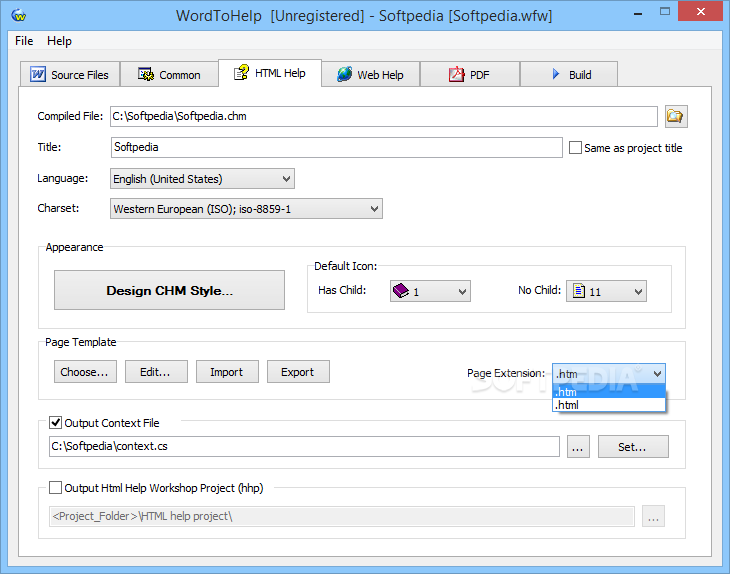
Task: Click the Compiled File path field
Action: (x=384, y=116)
